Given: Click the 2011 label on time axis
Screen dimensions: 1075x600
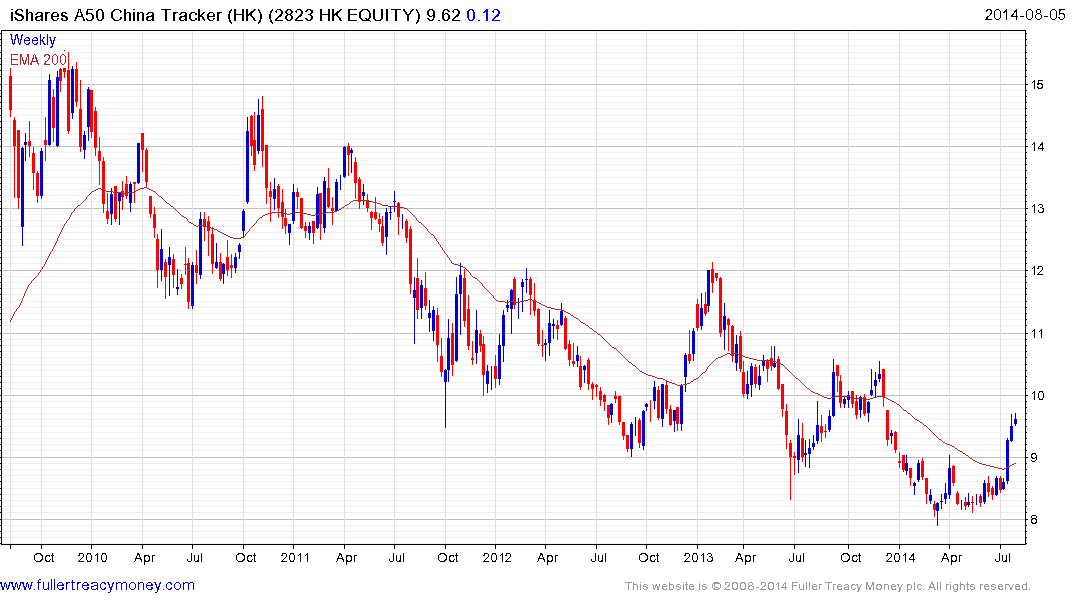Looking at the screenshot, I should click(295, 557).
